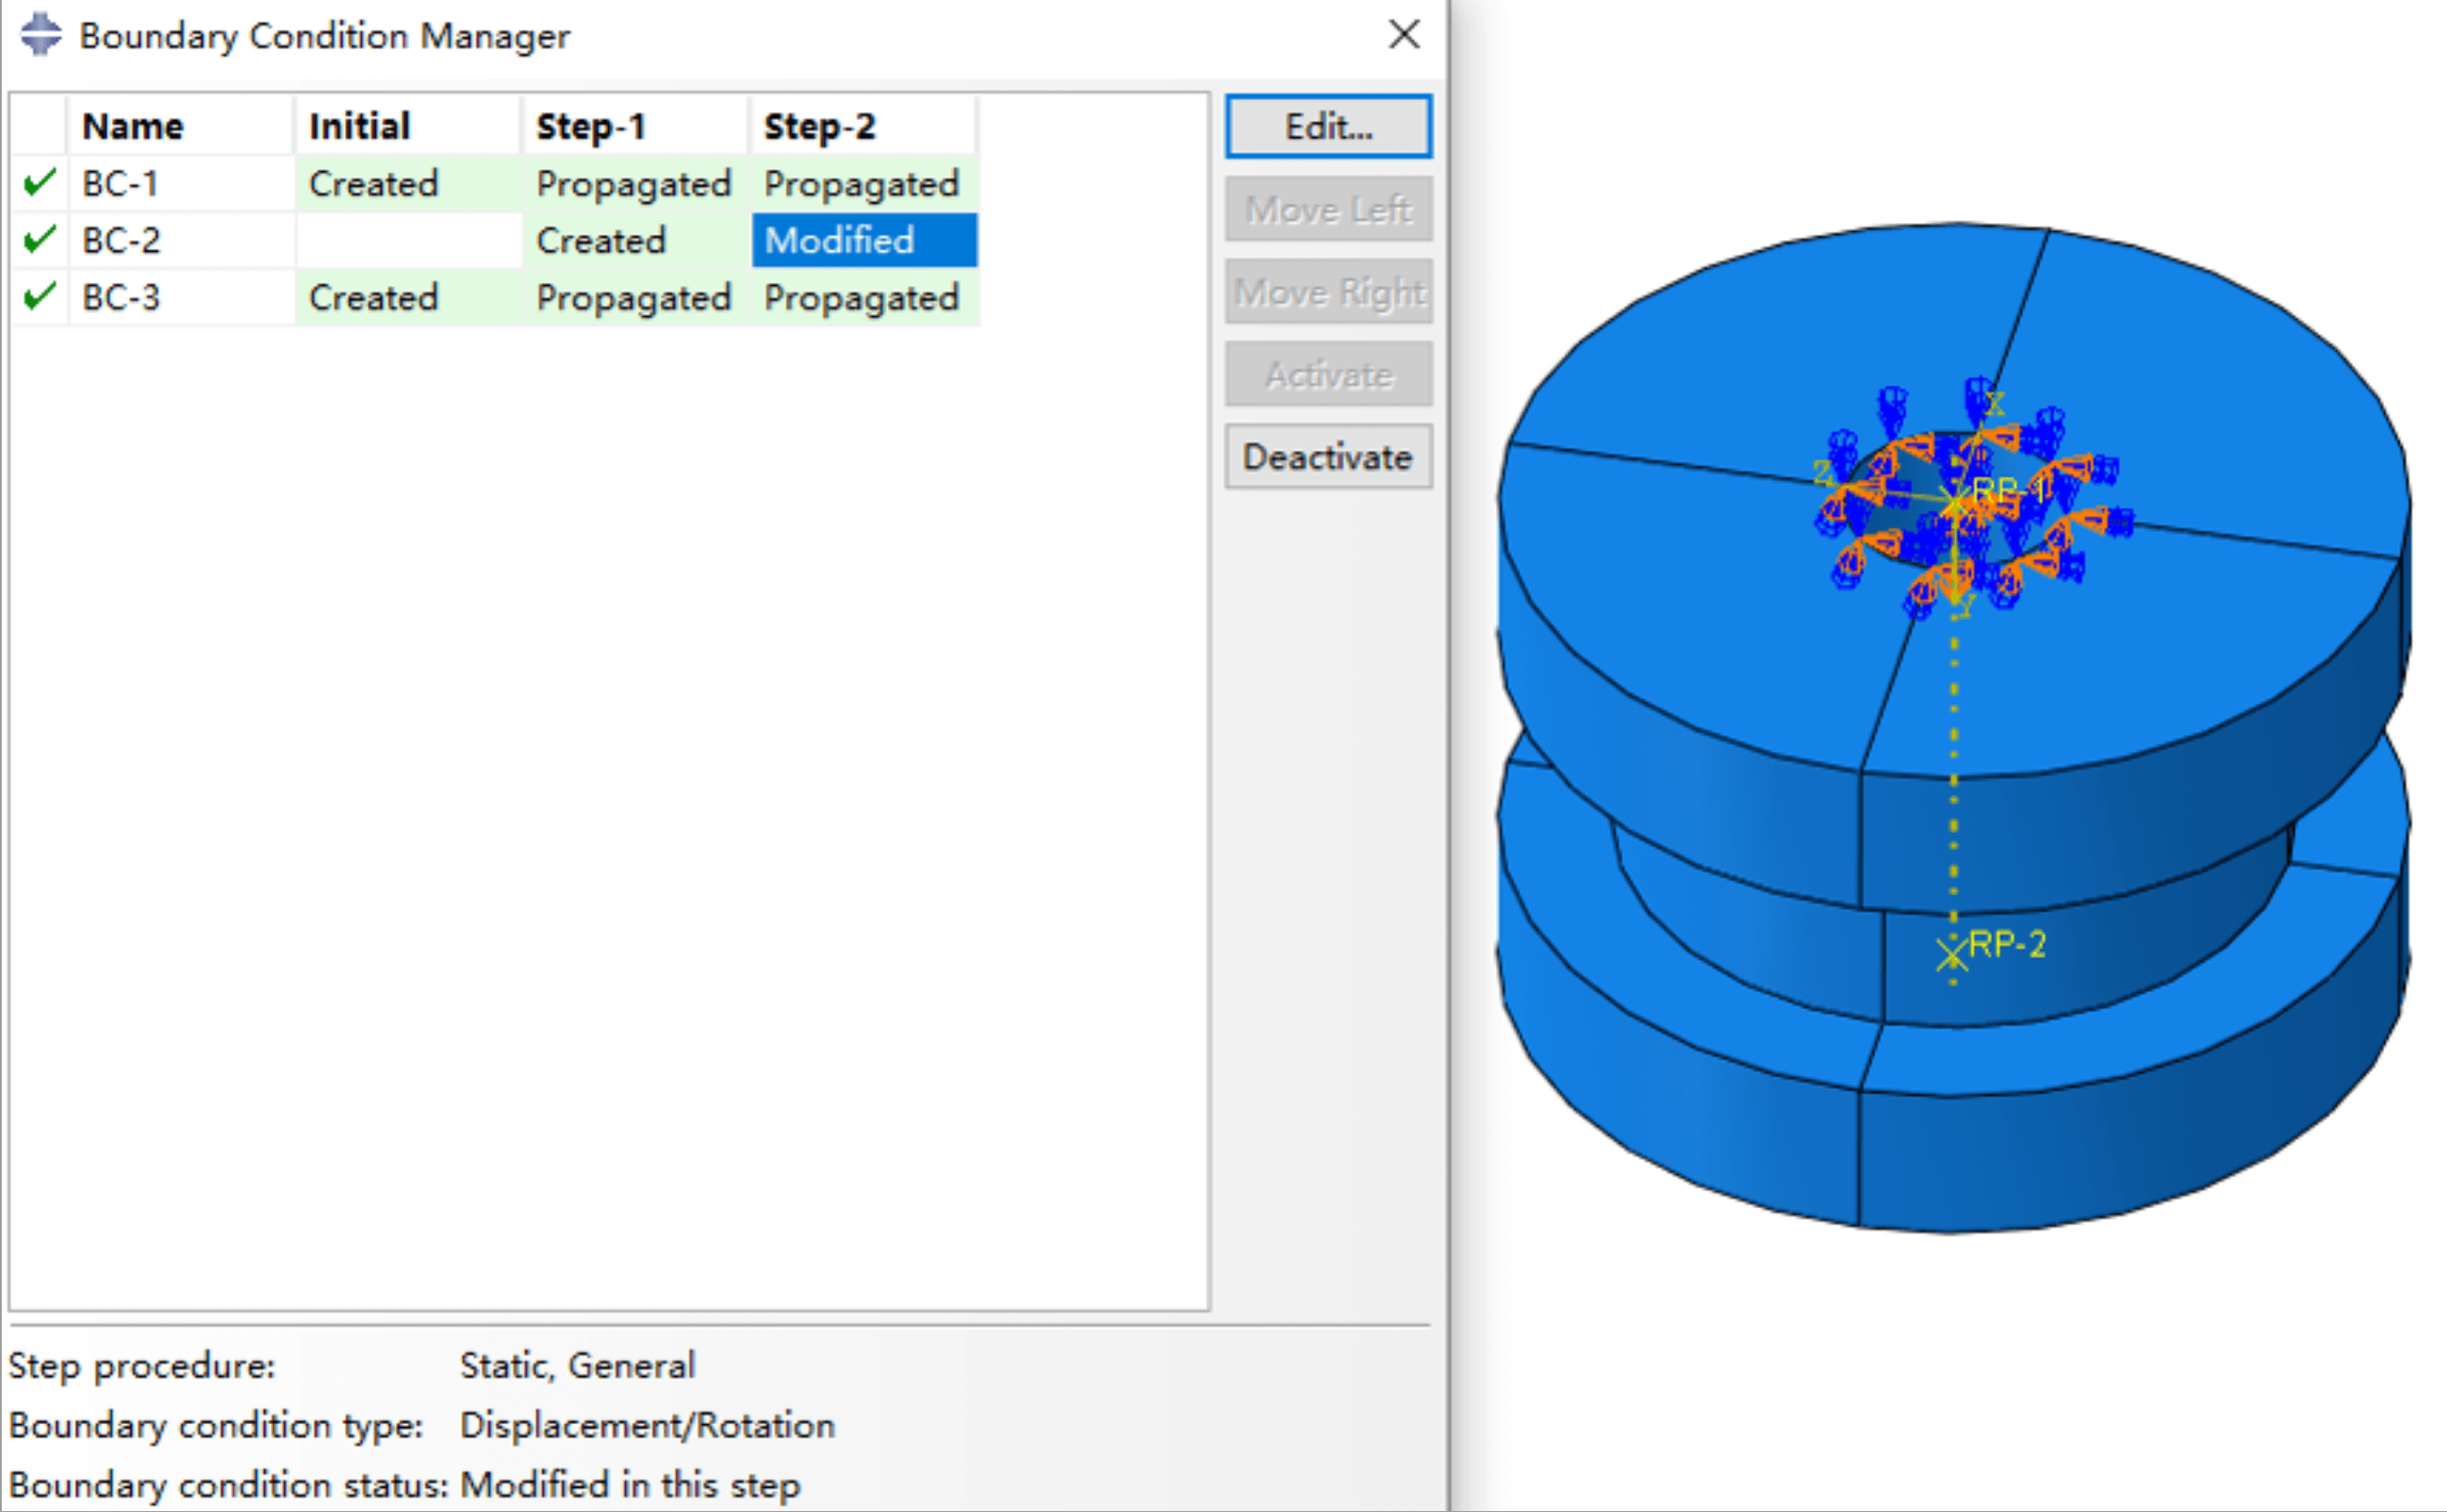Image resolution: width=2447 pixels, height=1512 pixels.
Task: Toggle the green checkmark for BC-2
Action: tap(39, 240)
